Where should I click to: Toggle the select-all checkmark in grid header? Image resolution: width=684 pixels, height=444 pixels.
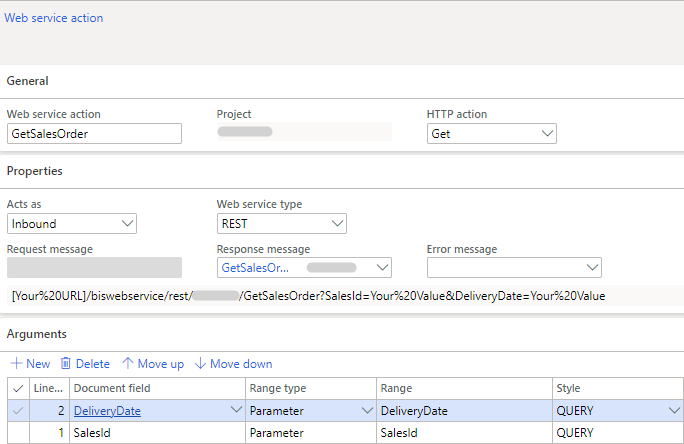pos(17,388)
